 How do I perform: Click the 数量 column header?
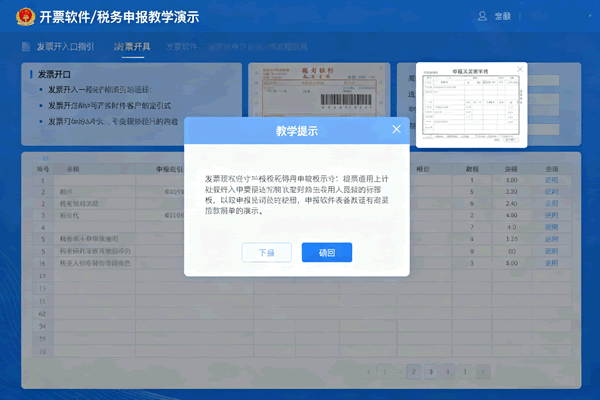click(472, 169)
